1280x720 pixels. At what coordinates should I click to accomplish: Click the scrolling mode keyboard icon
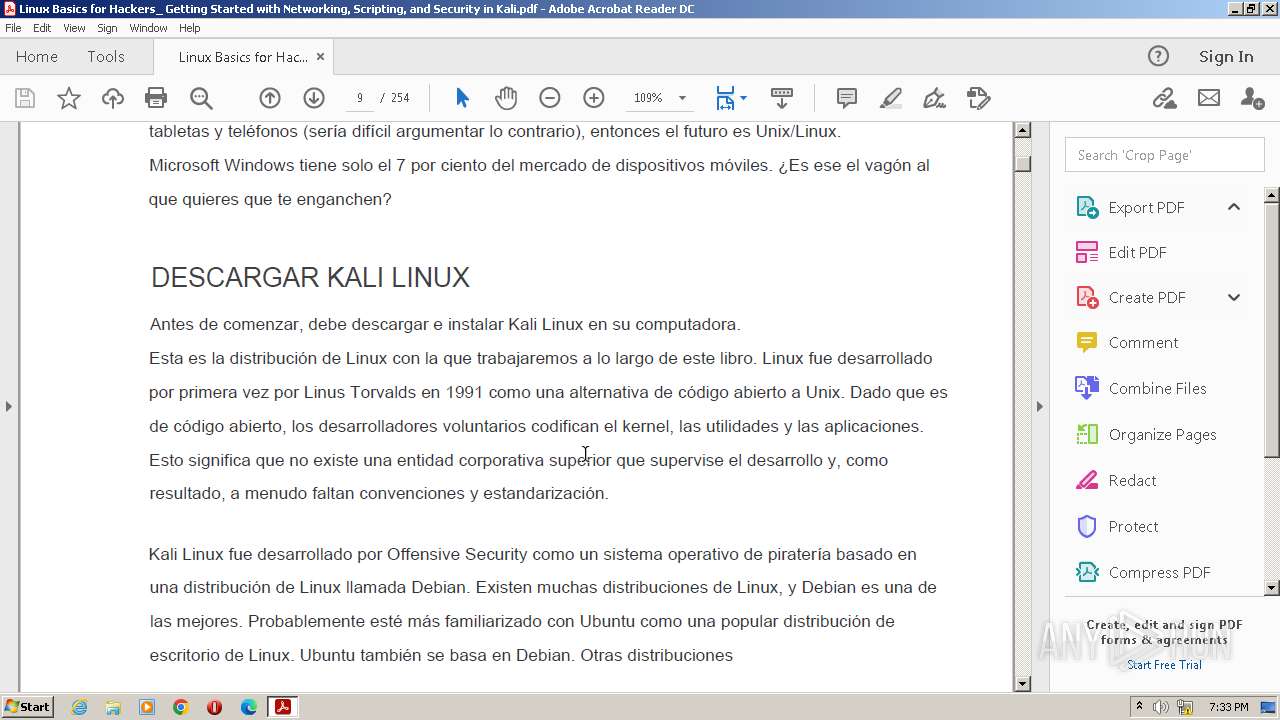[x=782, y=98]
